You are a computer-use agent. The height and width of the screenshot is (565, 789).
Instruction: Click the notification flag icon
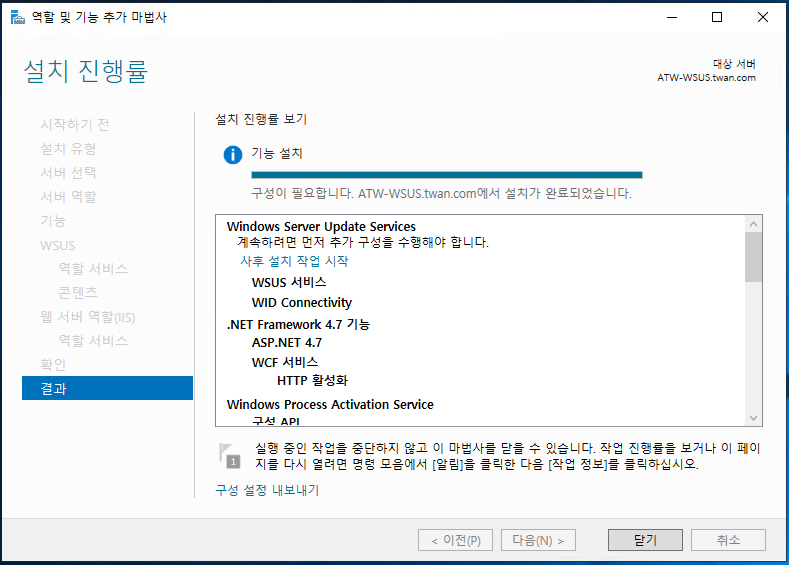click(x=229, y=456)
